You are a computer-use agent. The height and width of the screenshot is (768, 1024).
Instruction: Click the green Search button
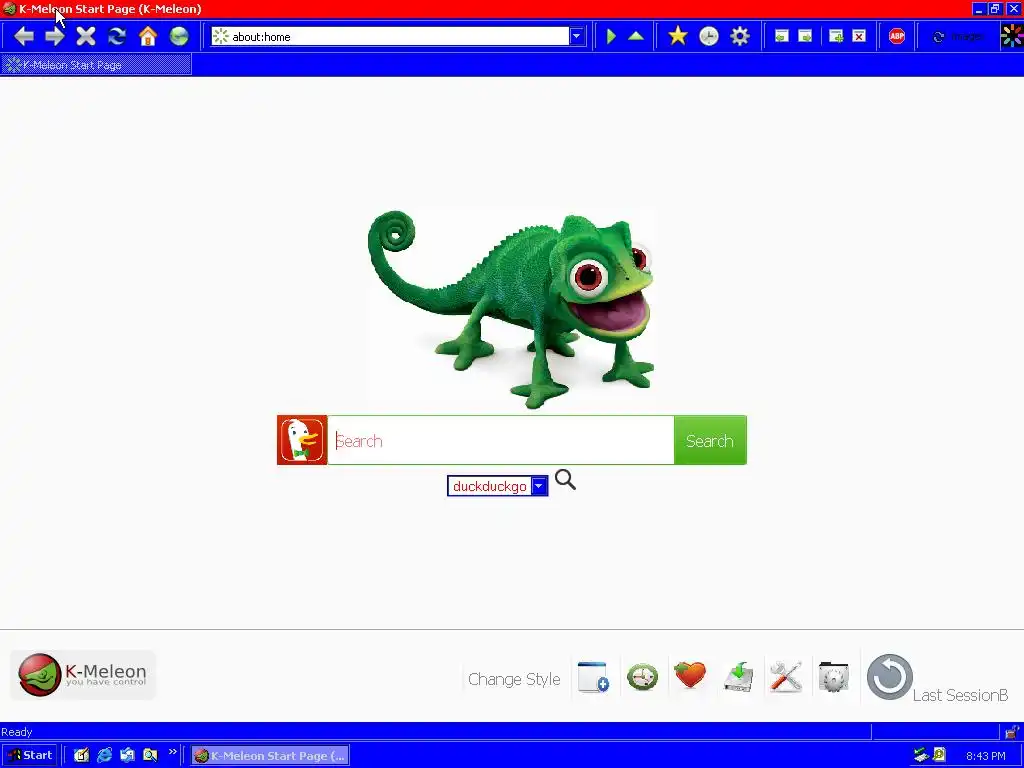coord(710,440)
